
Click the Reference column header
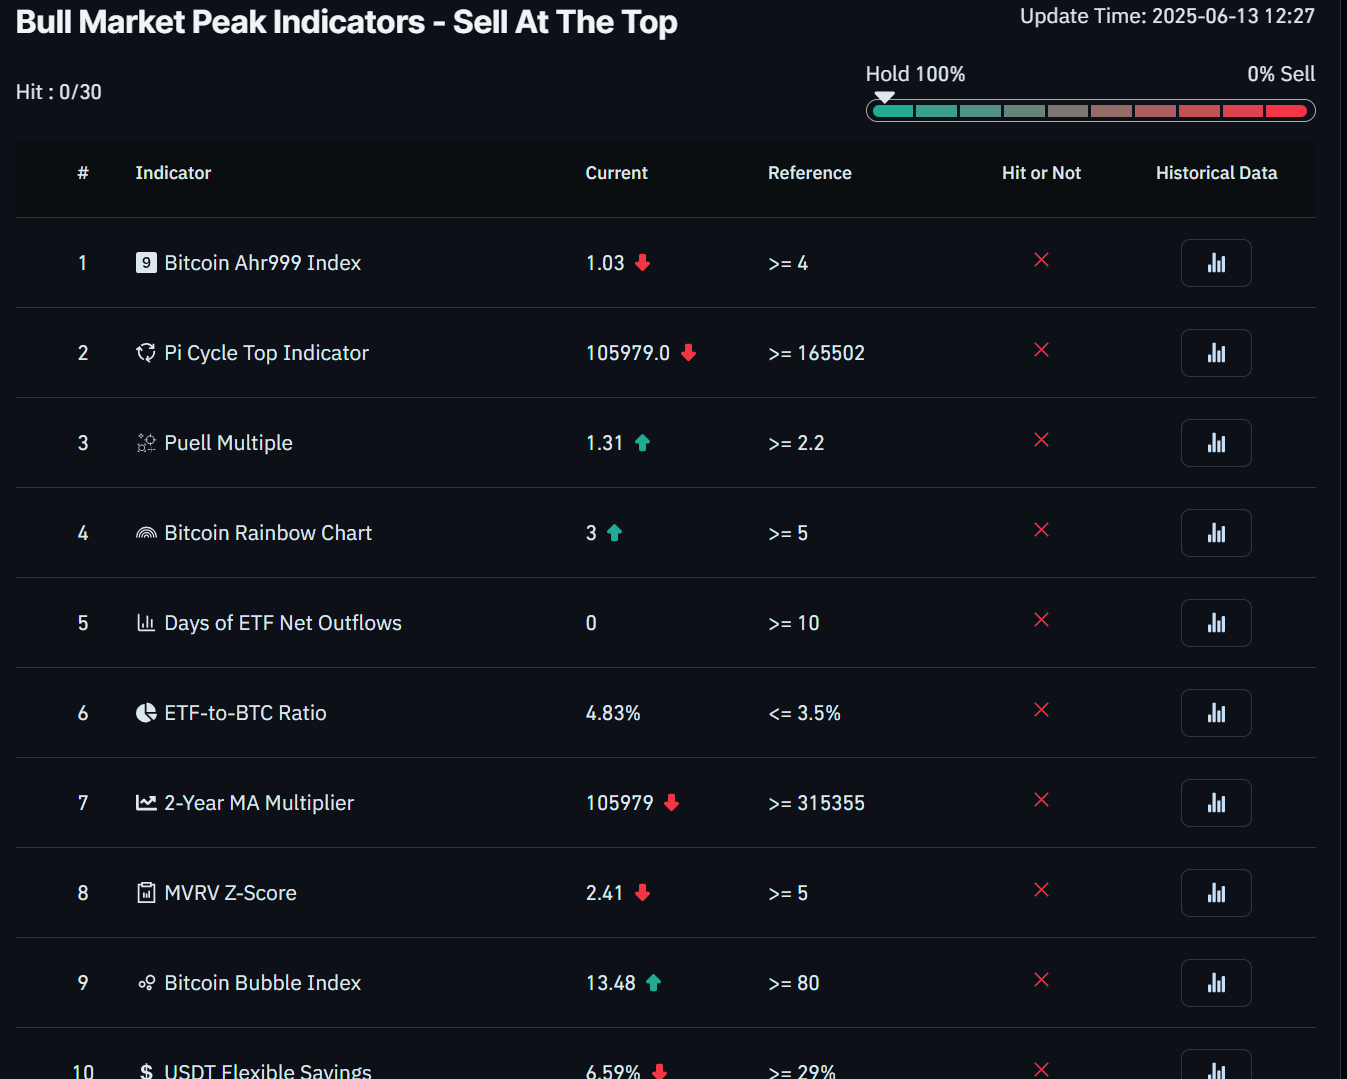point(809,173)
